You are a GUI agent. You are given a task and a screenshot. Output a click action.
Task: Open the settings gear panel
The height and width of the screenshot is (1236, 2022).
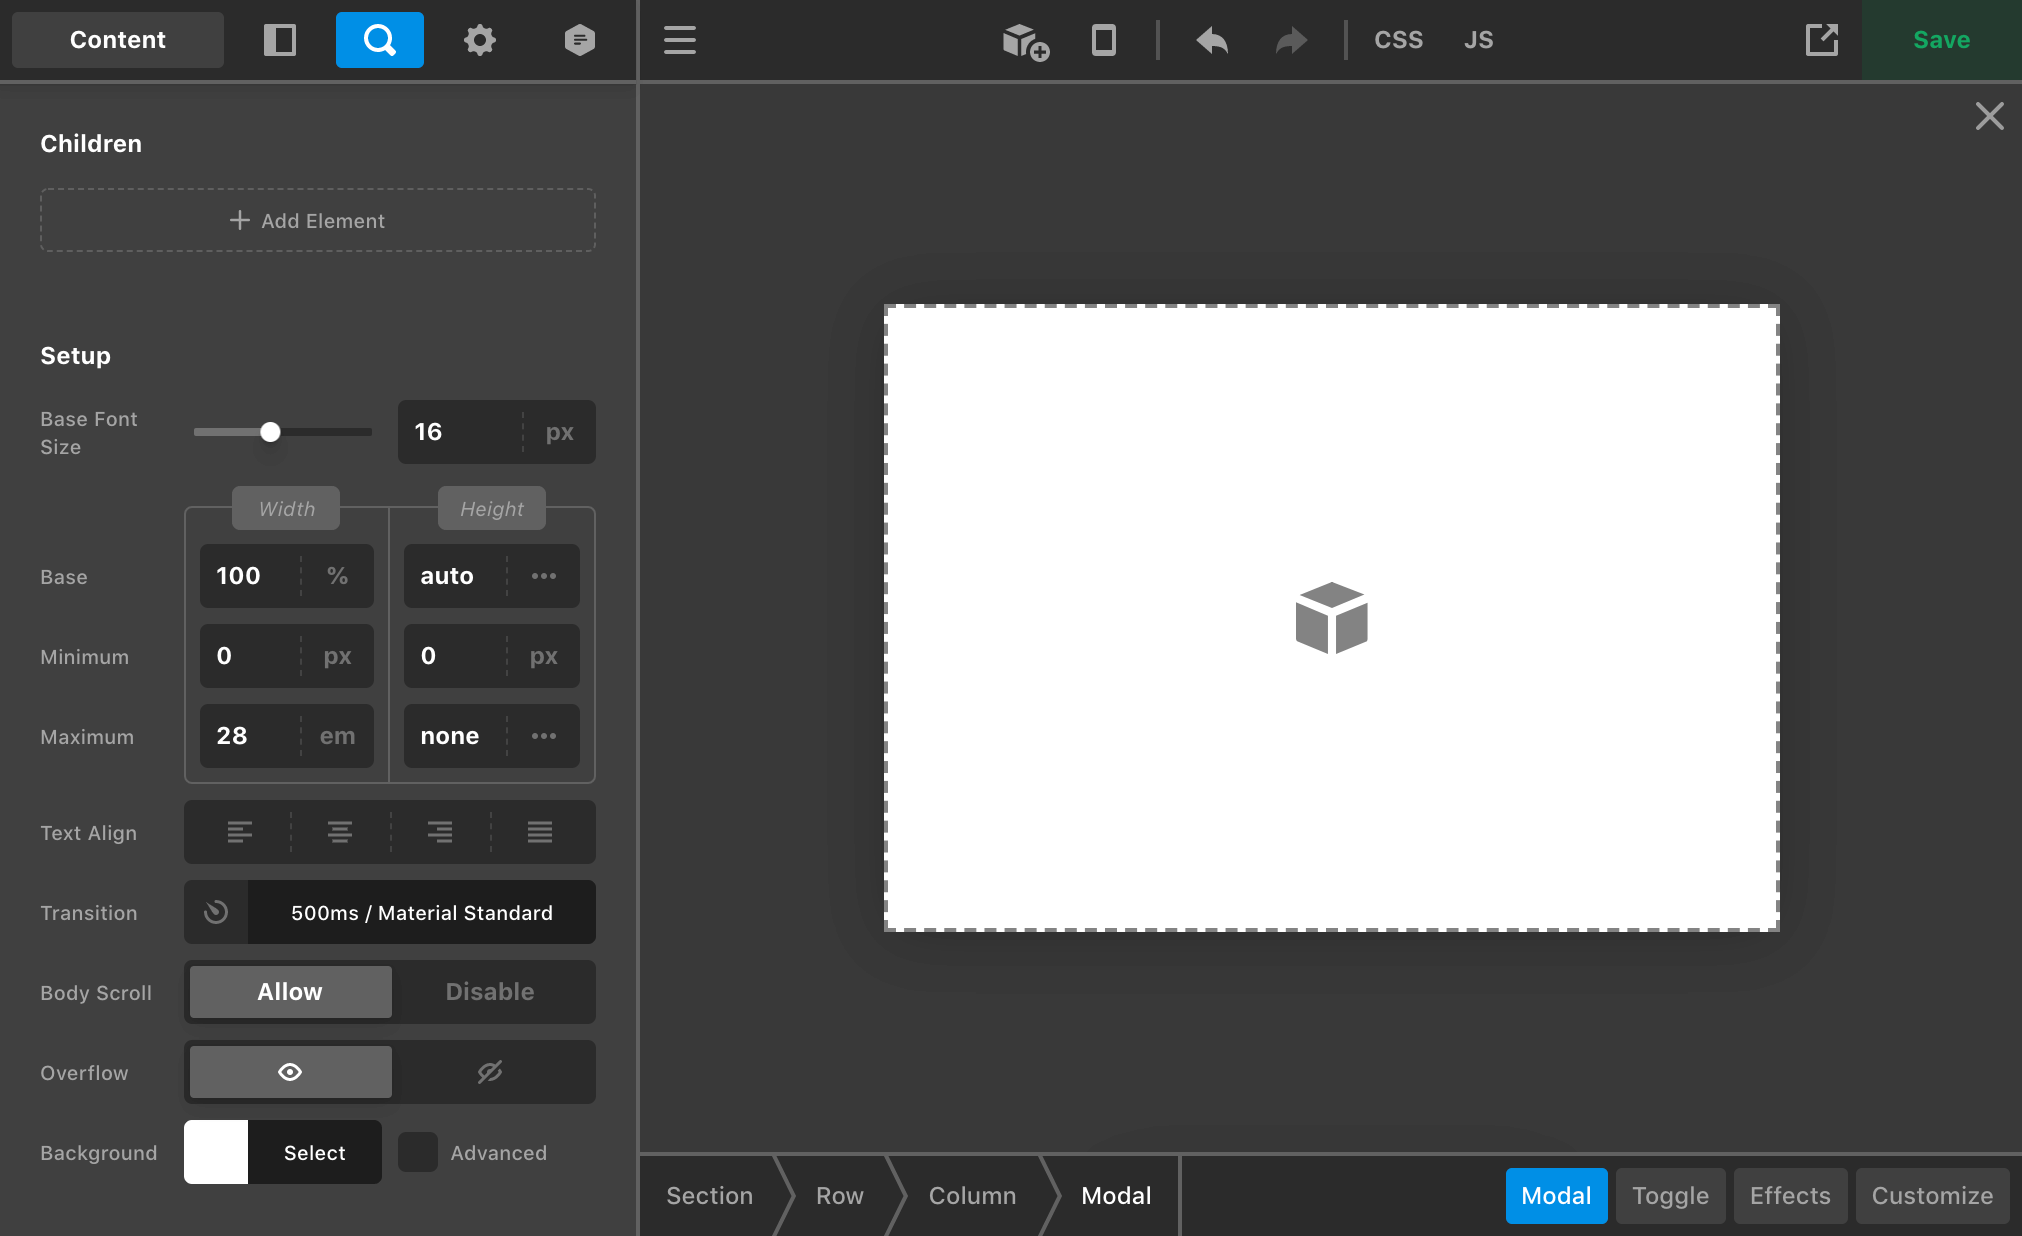coord(479,40)
